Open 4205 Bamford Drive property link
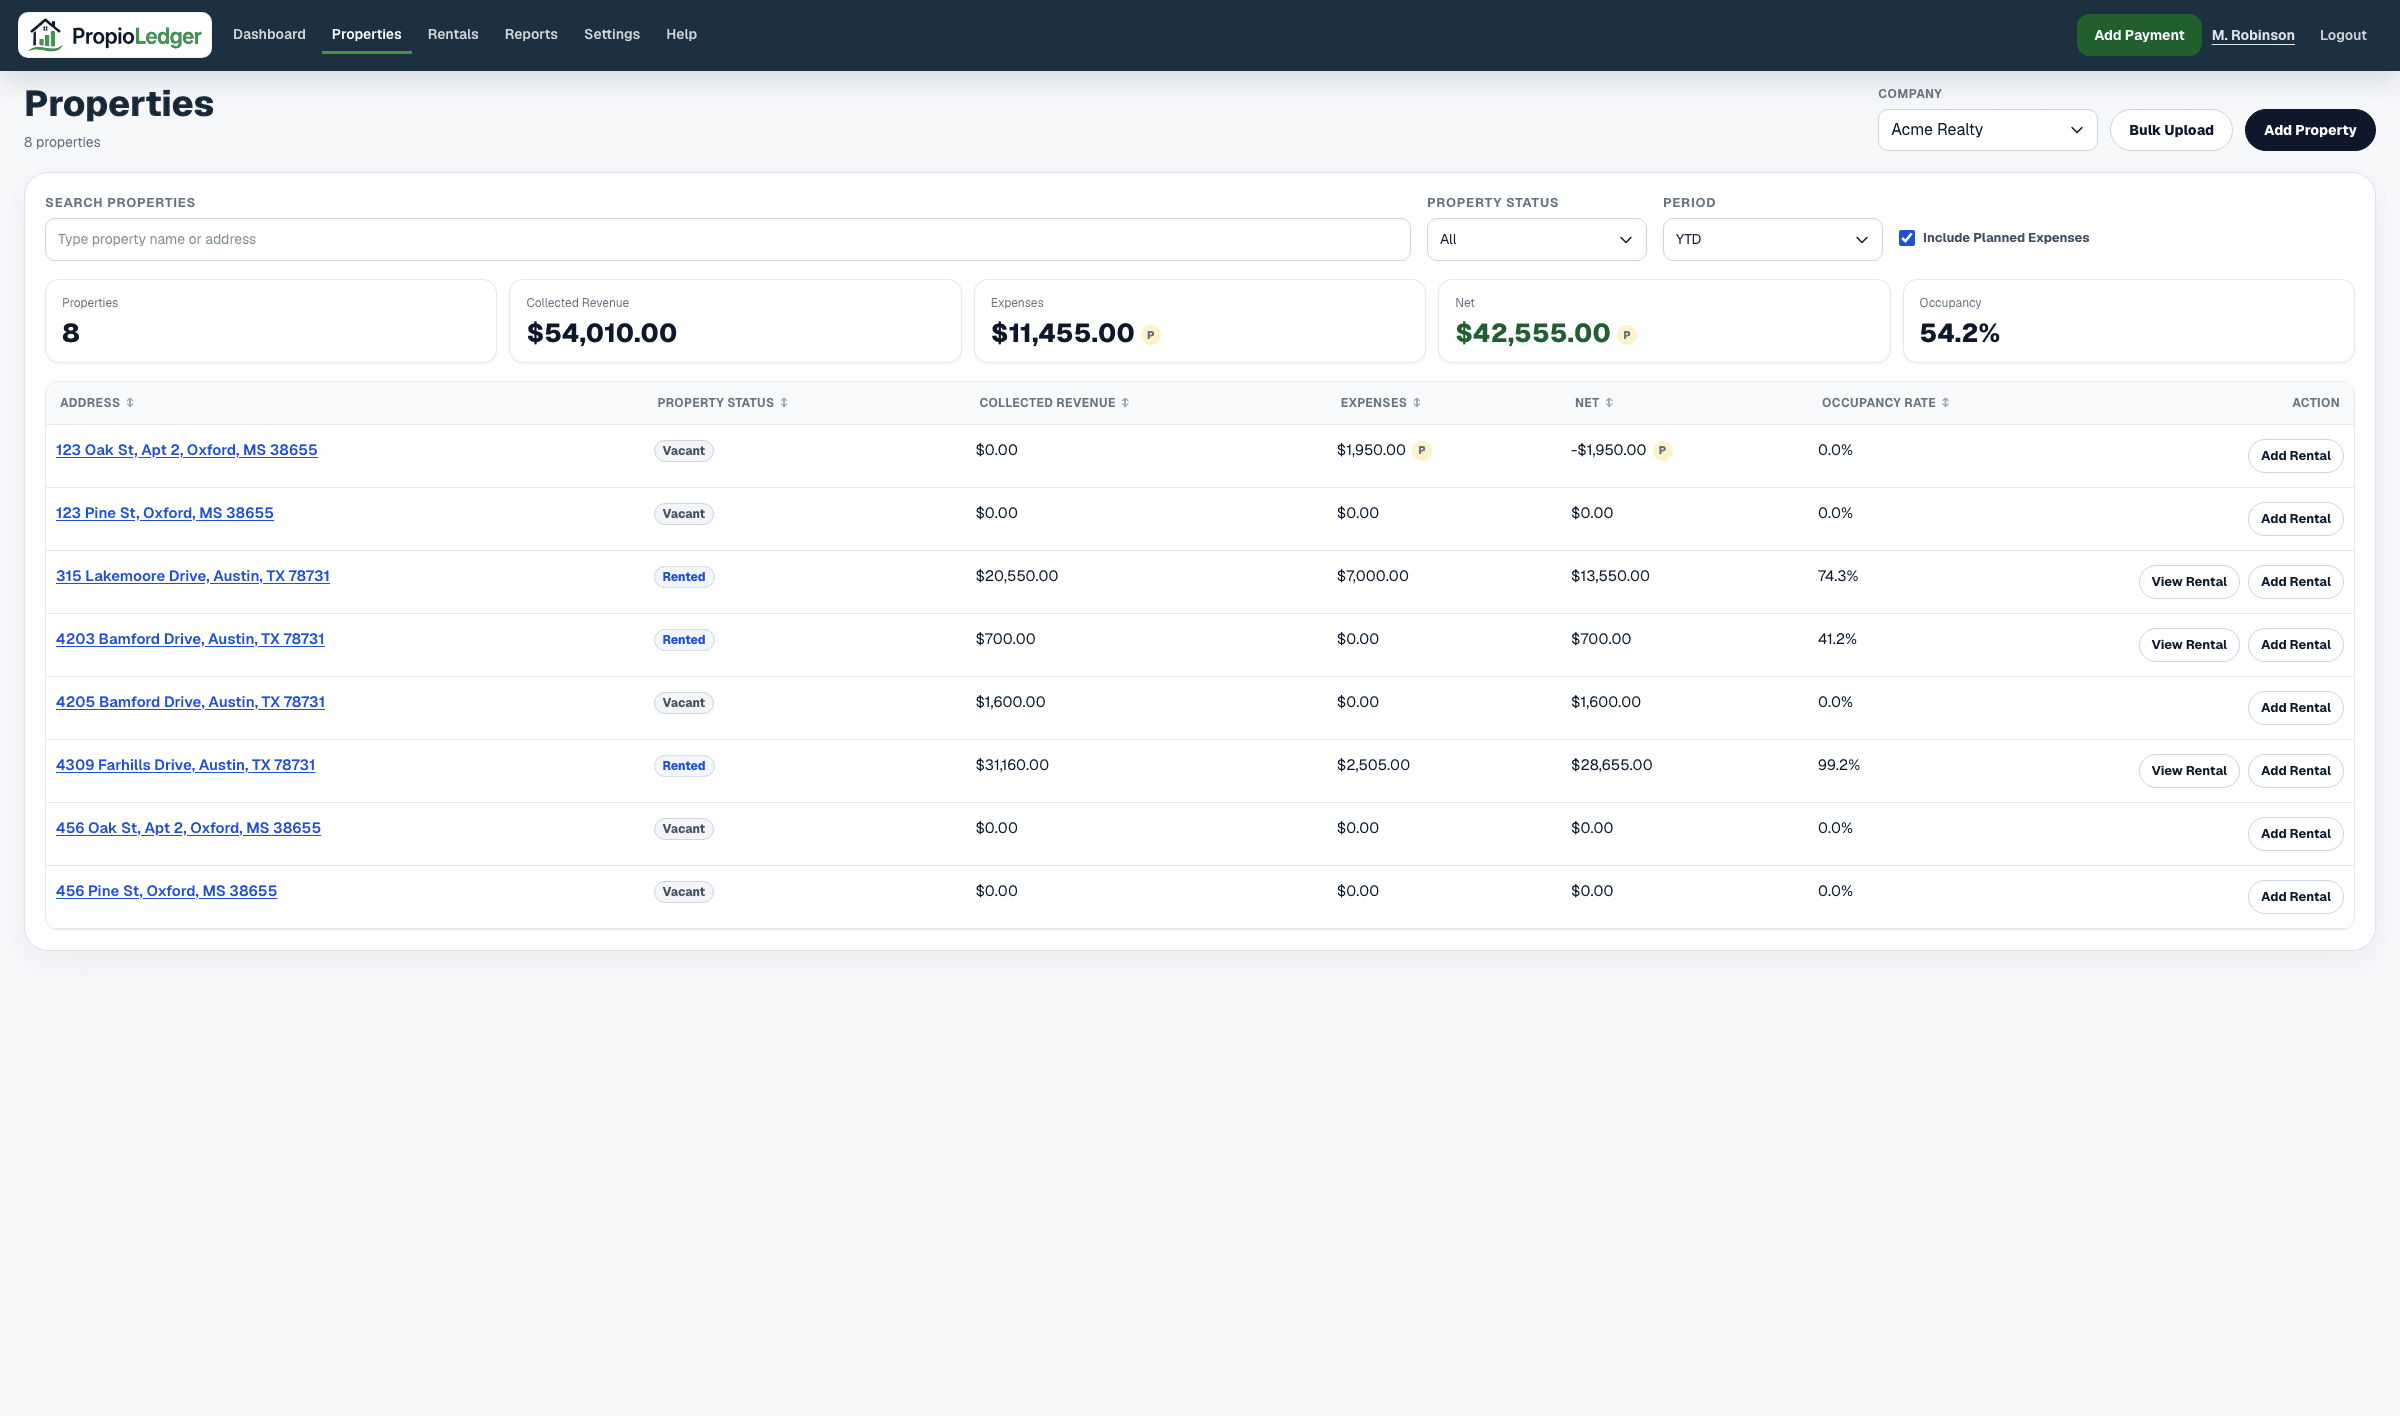Image resolution: width=2400 pixels, height=1416 pixels. point(190,702)
